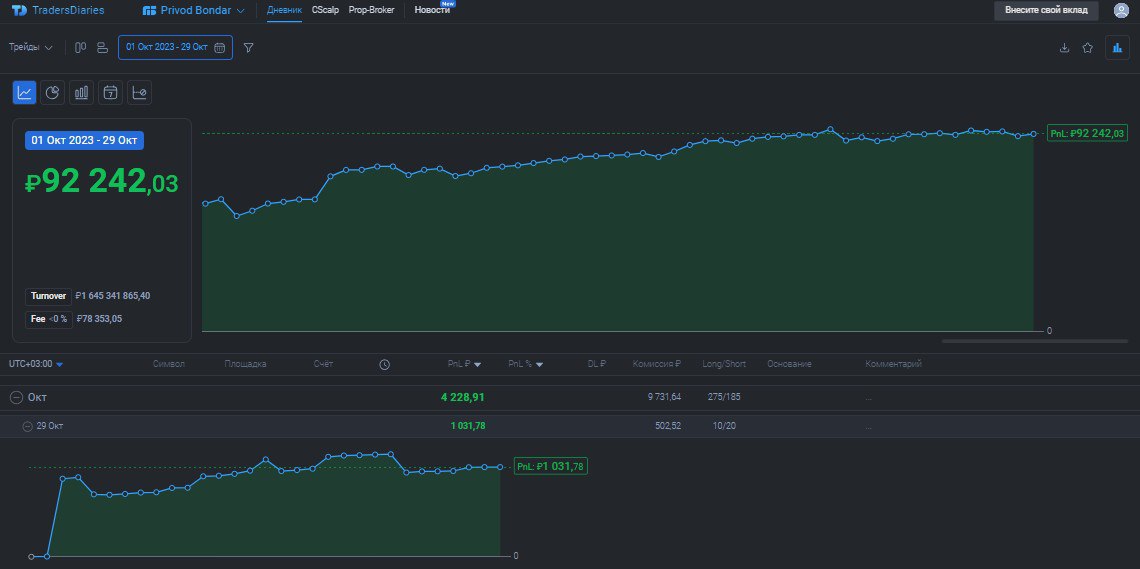This screenshot has height=569, width=1140.
Task: Click the DL ₽ column header
Action: tap(597, 364)
